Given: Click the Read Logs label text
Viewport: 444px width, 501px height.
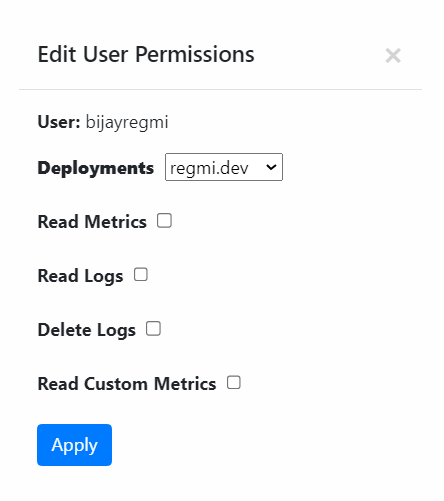Looking at the screenshot, I should click(x=80, y=276).
